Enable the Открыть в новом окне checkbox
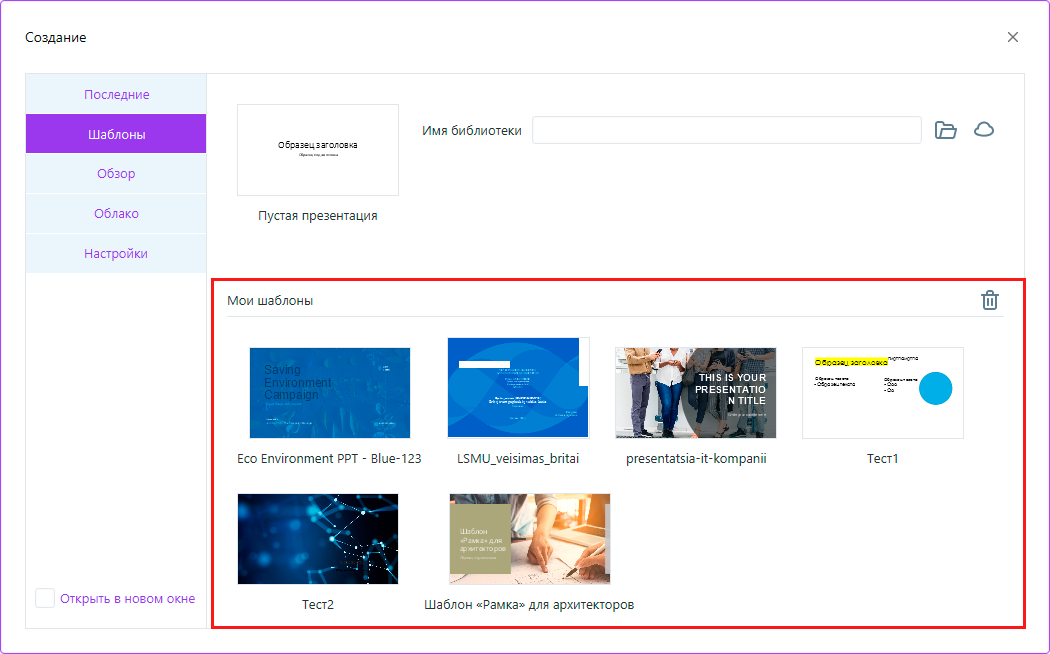Viewport: 1050px width, 654px height. click(45, 597)
